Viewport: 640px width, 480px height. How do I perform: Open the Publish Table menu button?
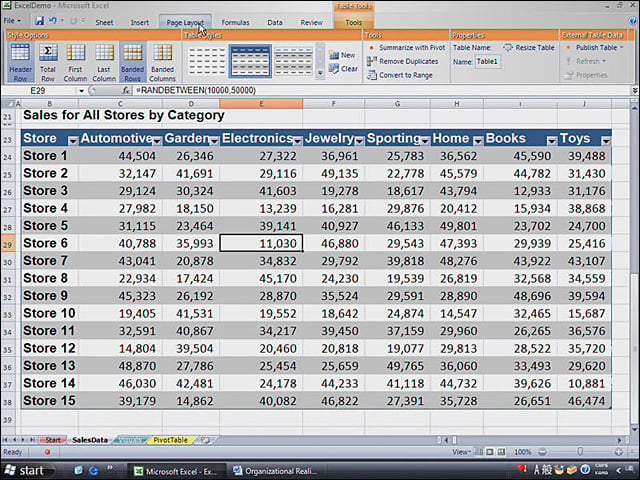595,48
